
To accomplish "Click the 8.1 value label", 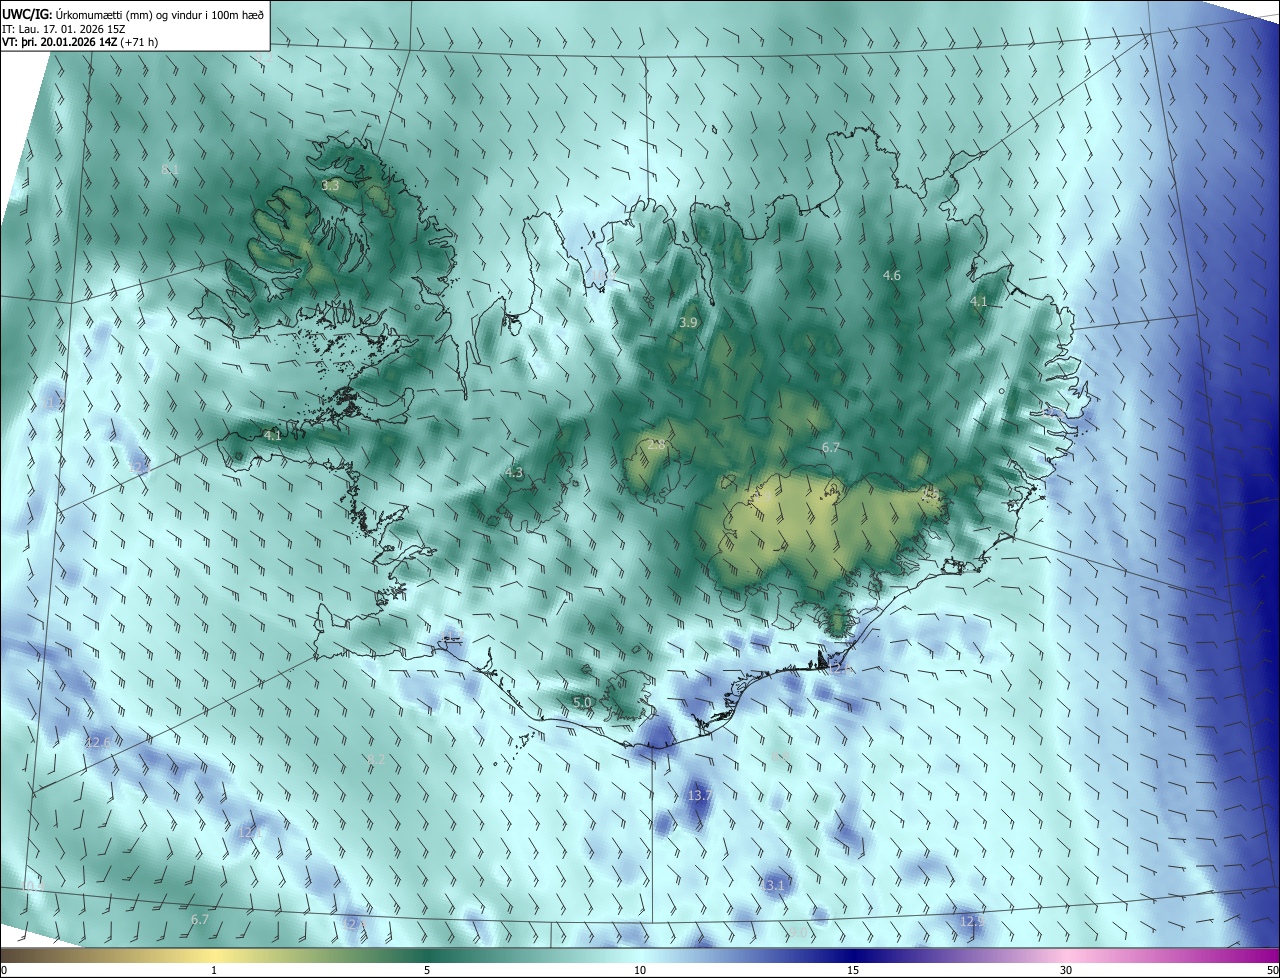I will [x=170, y=170].
